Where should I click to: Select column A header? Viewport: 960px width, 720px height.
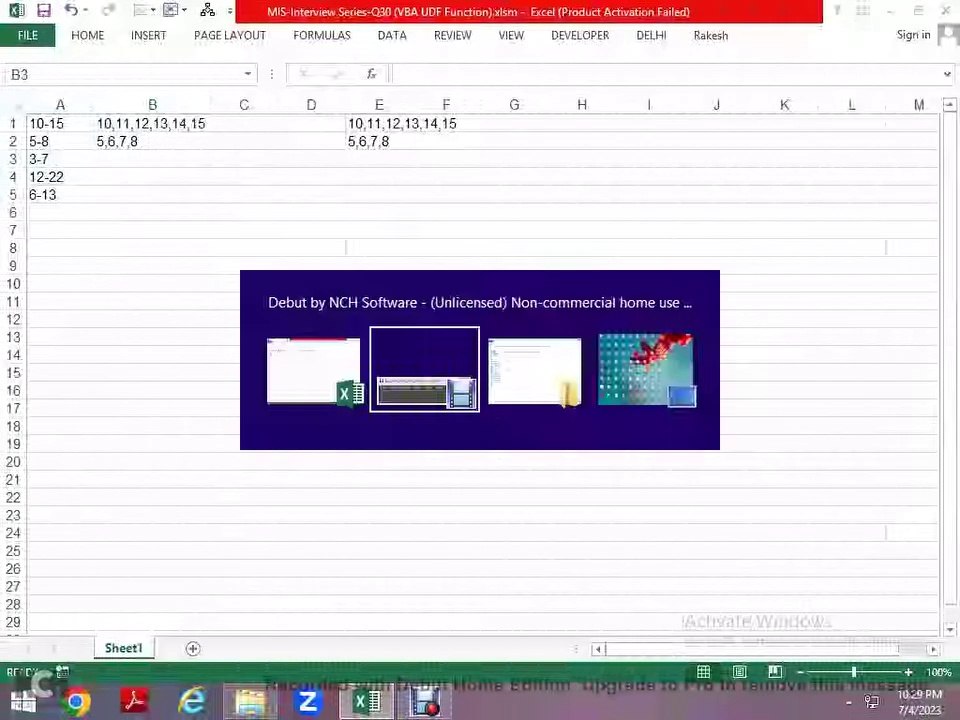pyautogui.click(x=60, y=105)
